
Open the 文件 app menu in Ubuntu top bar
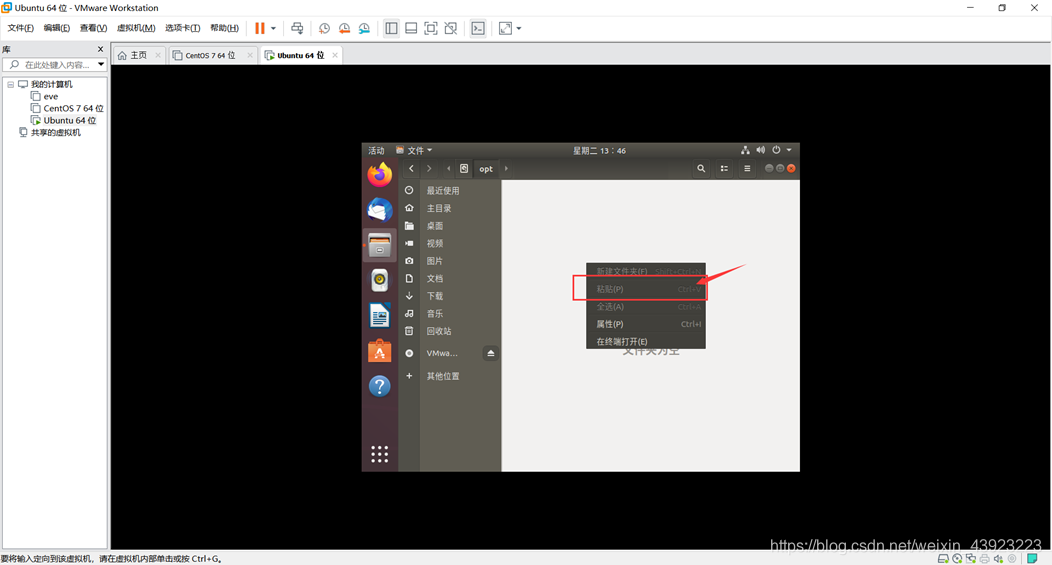(x=415, y=150)
